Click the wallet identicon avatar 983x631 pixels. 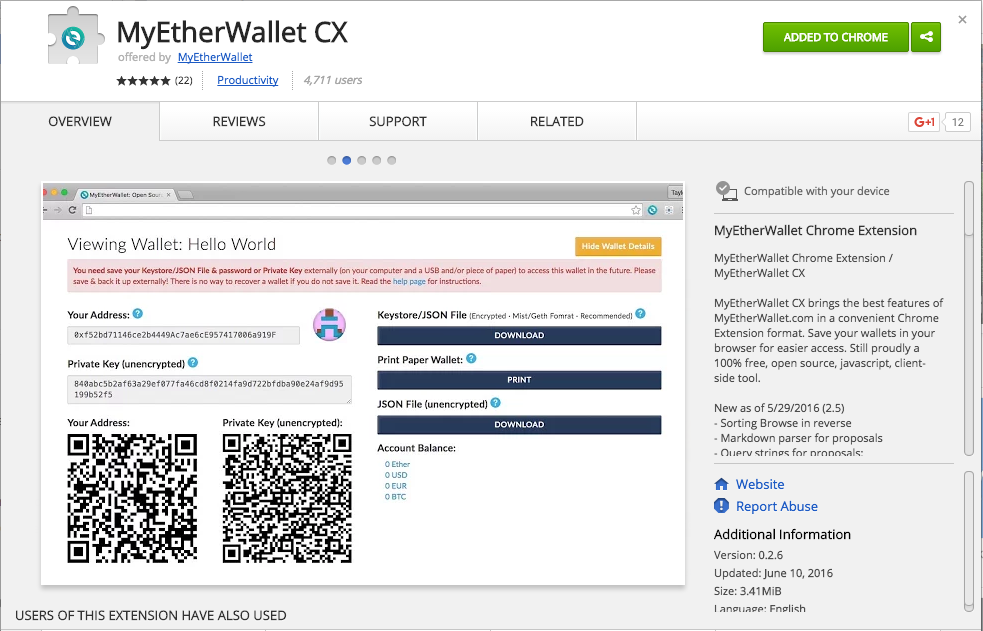(329, 325)
